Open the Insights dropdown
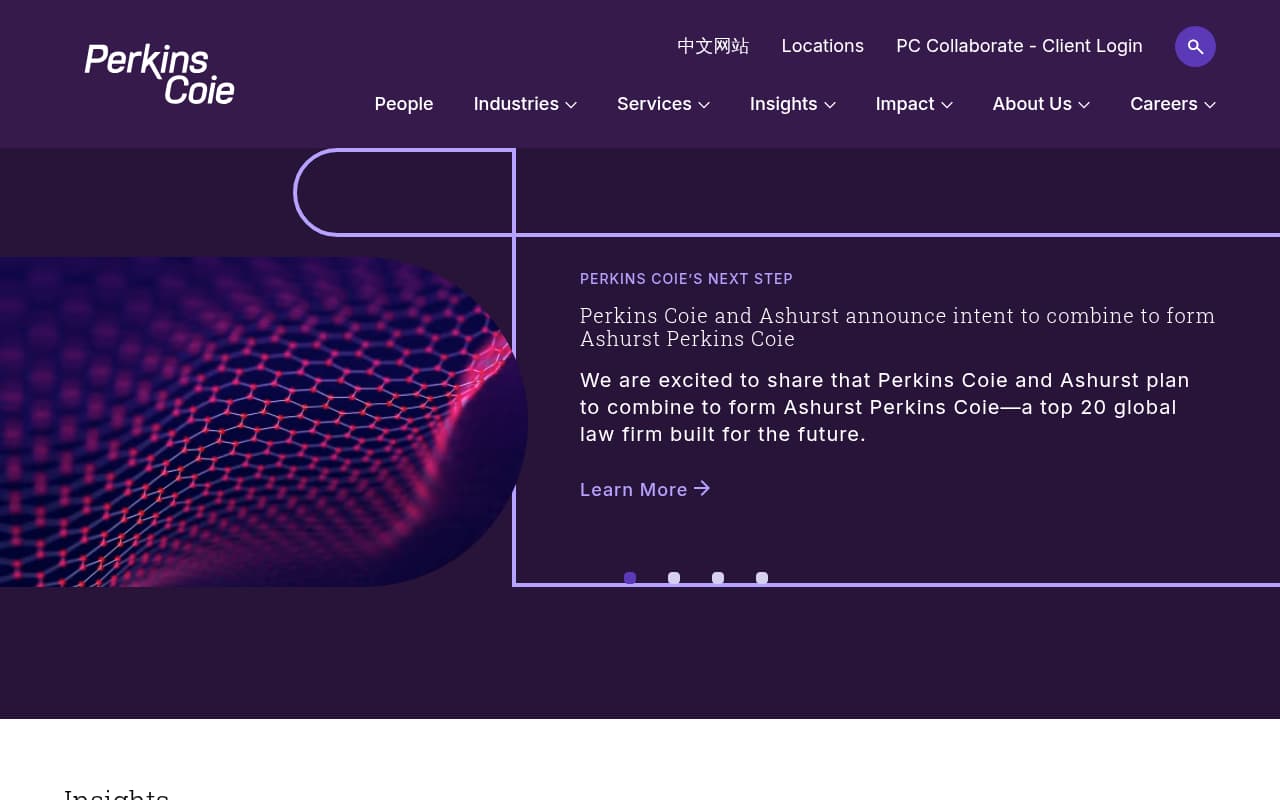The width and height of the screenshot is (1280, 800). [x=792, y=104]
